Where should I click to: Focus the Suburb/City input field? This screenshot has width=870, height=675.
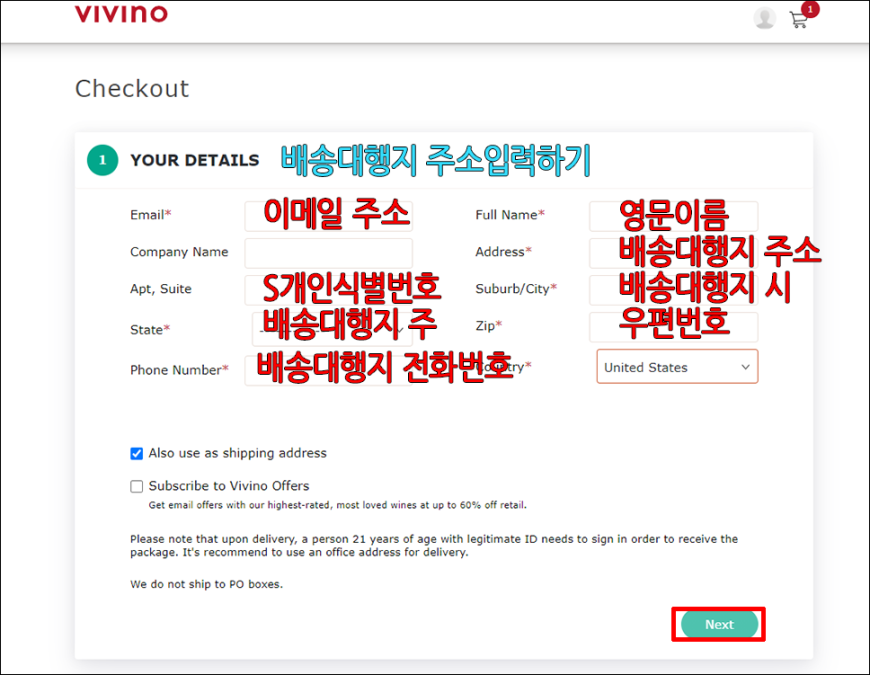(674, 290)
